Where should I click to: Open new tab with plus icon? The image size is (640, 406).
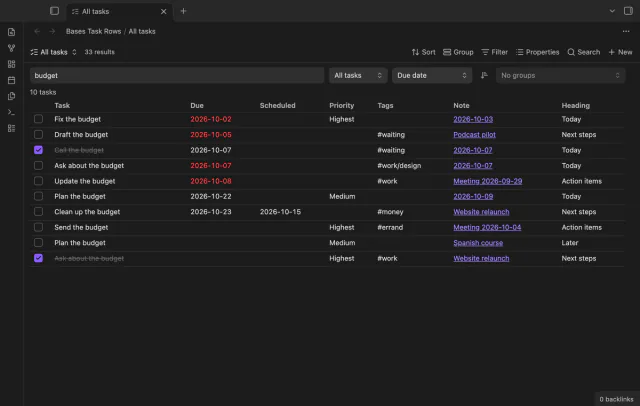pos(183,11)
